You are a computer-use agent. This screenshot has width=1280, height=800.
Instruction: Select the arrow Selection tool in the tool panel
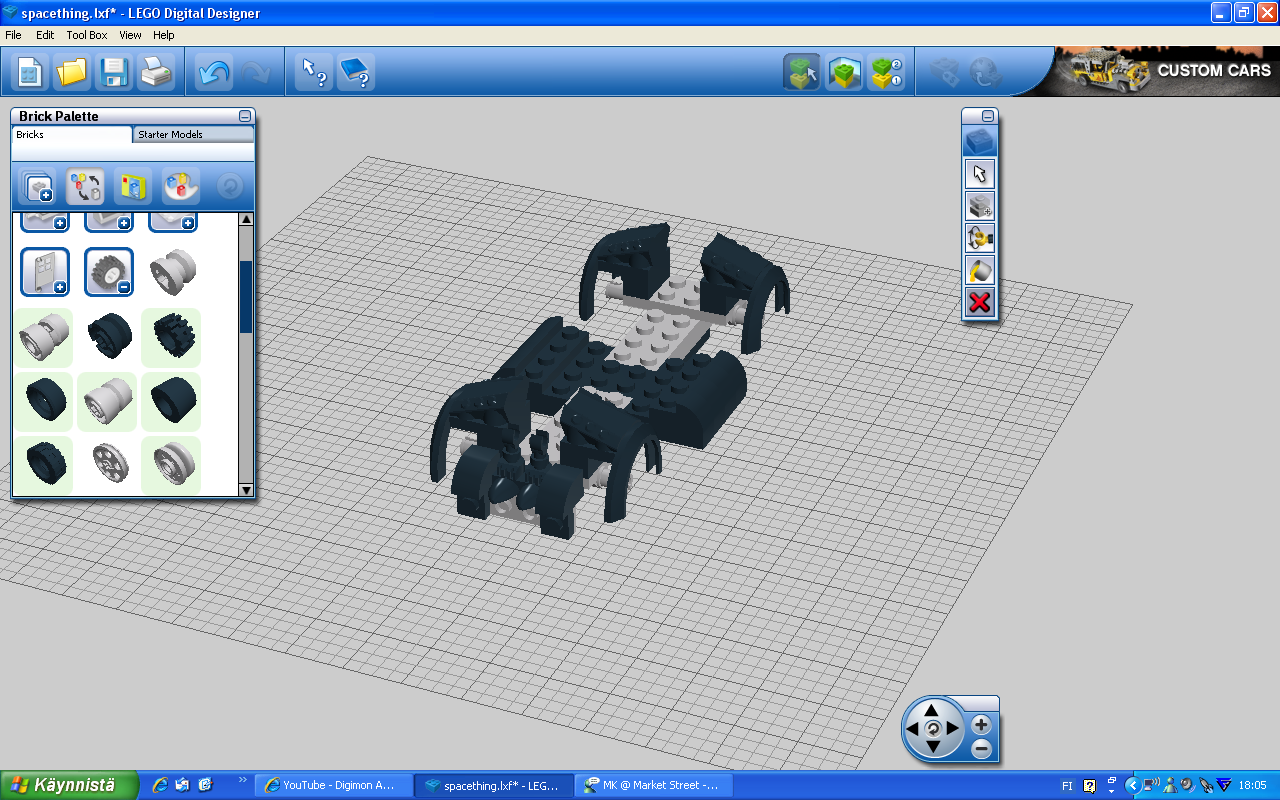tap(979, 174)
